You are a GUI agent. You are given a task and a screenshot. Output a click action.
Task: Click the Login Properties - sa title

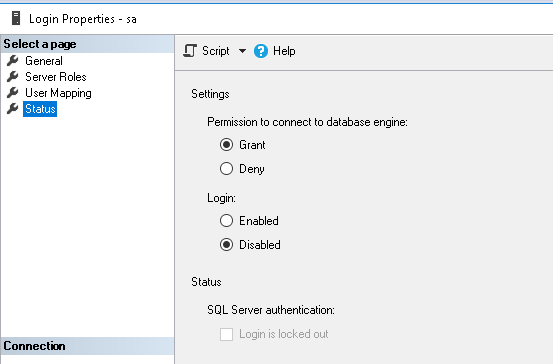(x=83, y=19)
